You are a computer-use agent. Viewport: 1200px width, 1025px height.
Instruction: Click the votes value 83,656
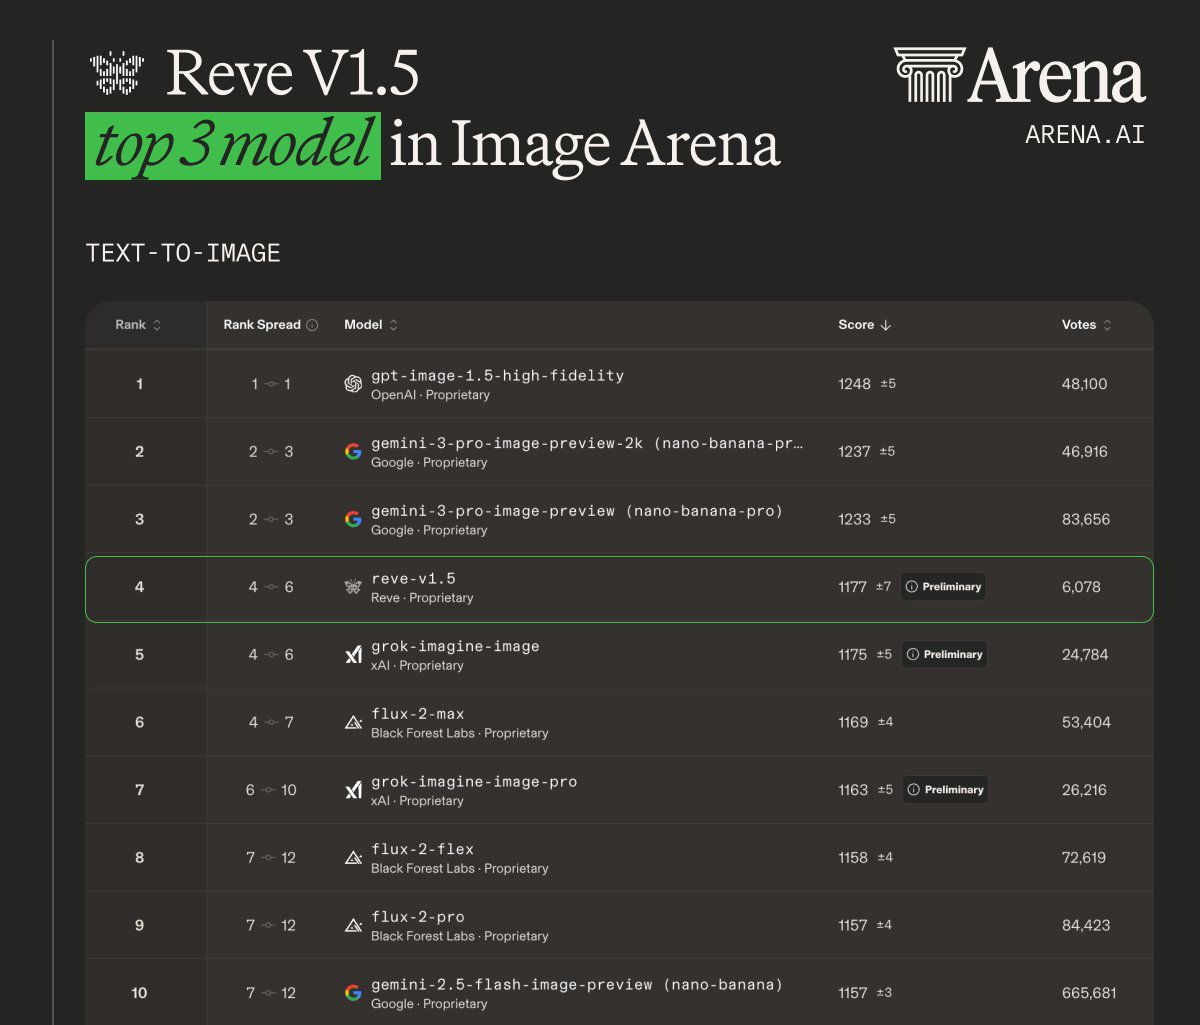point(1086,519)
